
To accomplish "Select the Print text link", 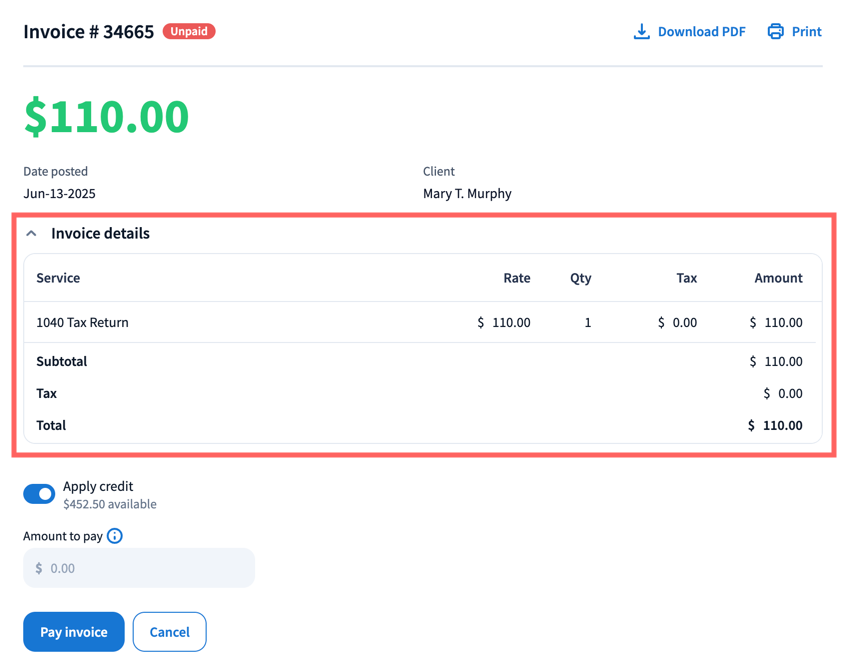I will click(806, 32).
